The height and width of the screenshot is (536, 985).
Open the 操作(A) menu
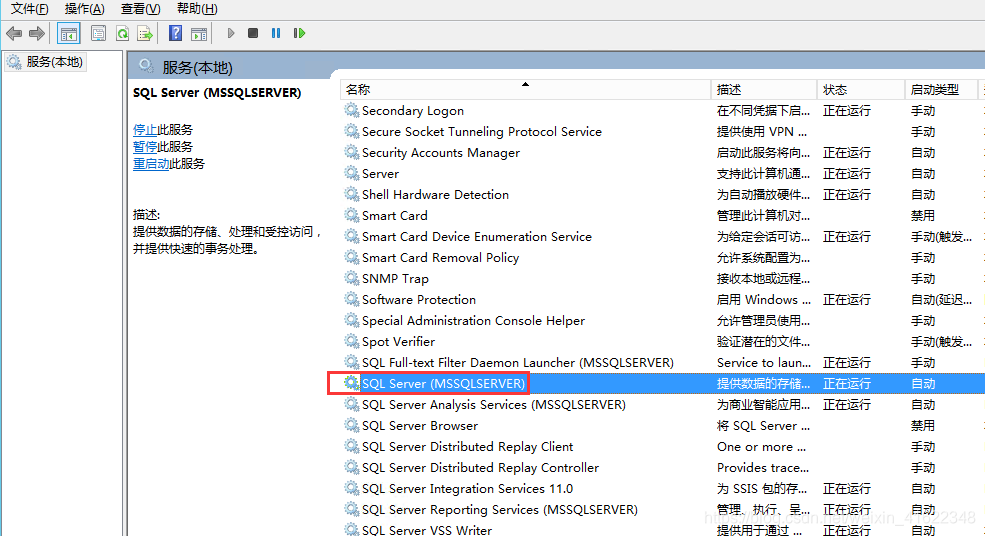[84, 9]
